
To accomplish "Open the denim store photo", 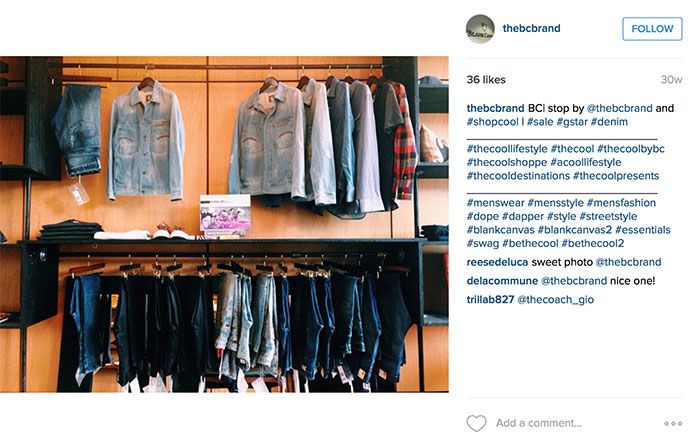I will coord(224,224).
